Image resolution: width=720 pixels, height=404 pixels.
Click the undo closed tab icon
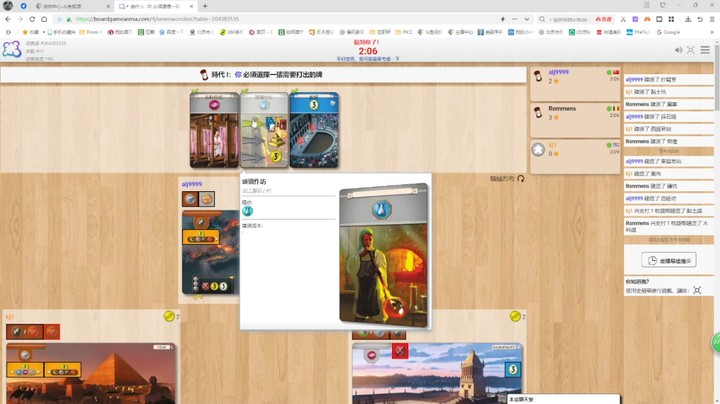click(x=700, y=19)
